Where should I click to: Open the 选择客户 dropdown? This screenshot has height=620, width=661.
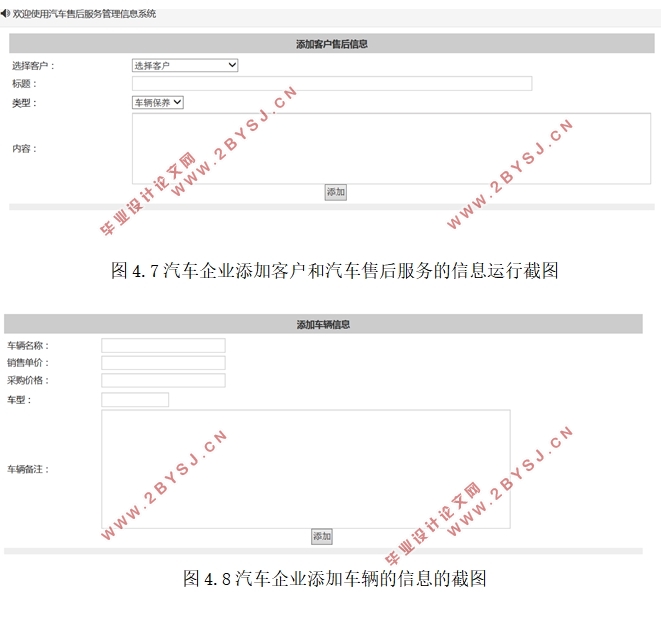pyautogui.click(x=185, y=65)
